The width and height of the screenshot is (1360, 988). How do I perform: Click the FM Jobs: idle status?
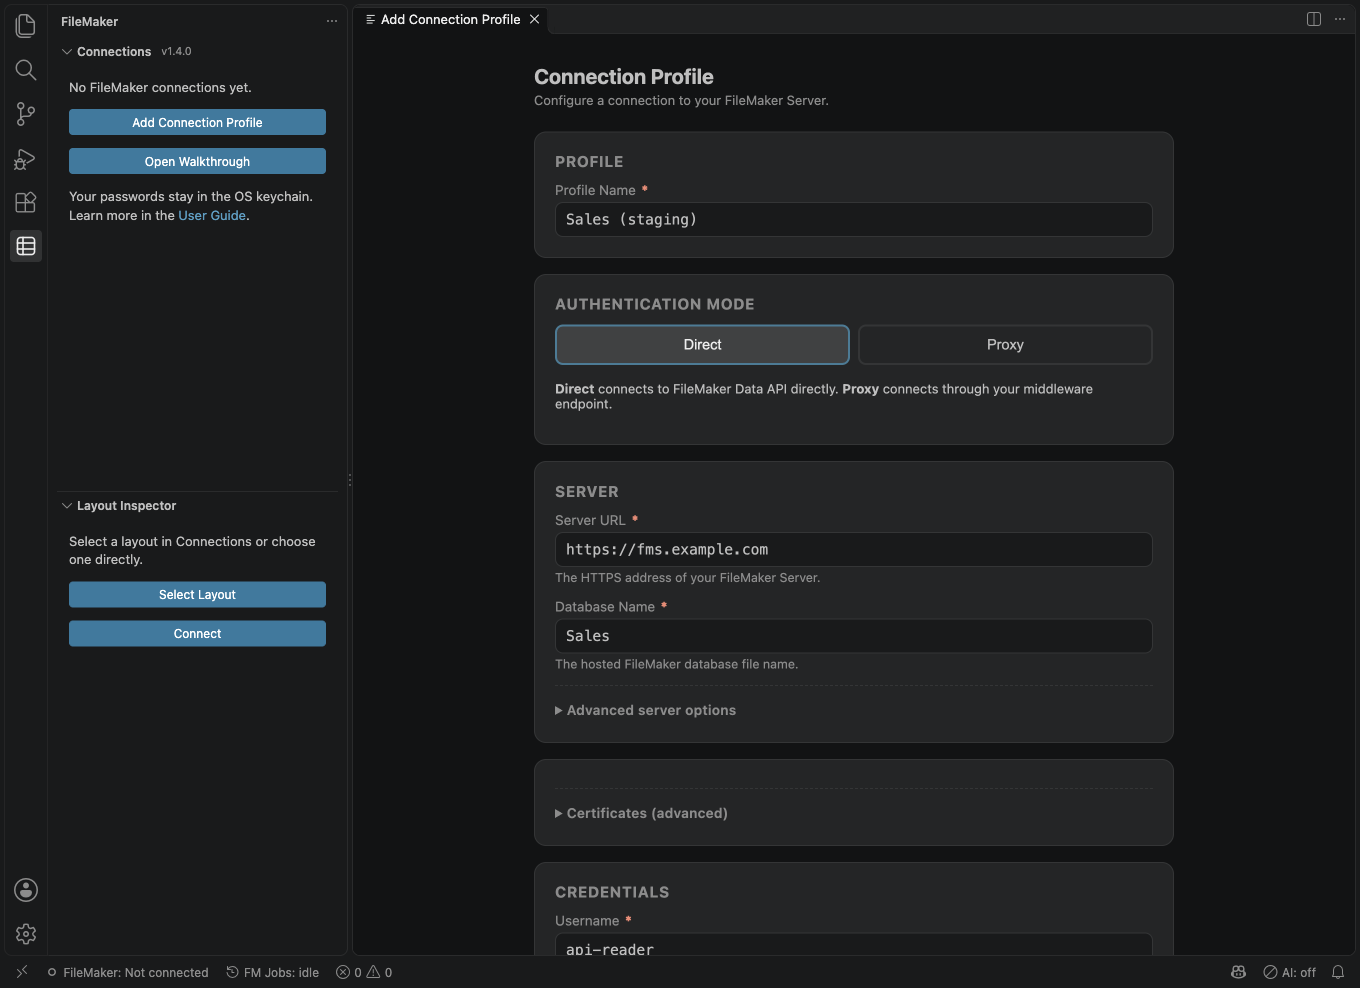coord(273,972)
